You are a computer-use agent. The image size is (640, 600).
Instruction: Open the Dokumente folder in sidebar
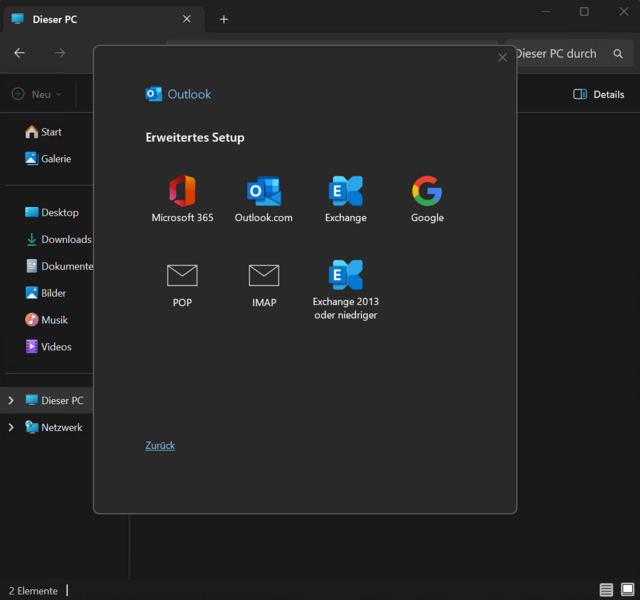[59, 267]
